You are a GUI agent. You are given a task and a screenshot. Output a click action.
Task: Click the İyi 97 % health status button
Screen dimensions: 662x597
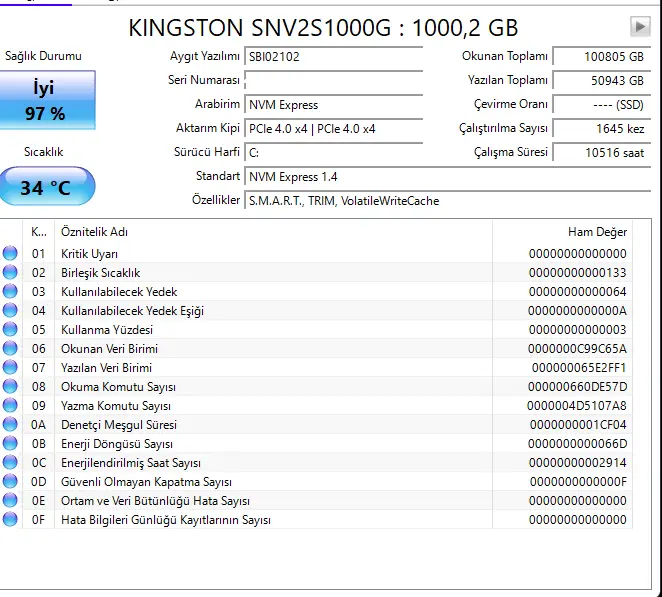click(x=47, y=100)
